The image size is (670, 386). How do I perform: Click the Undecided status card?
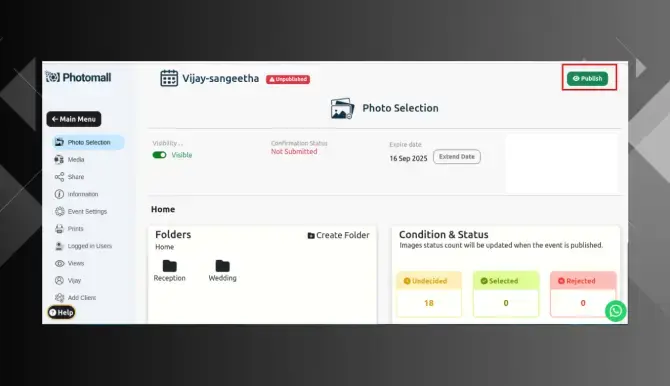[429, 294]
